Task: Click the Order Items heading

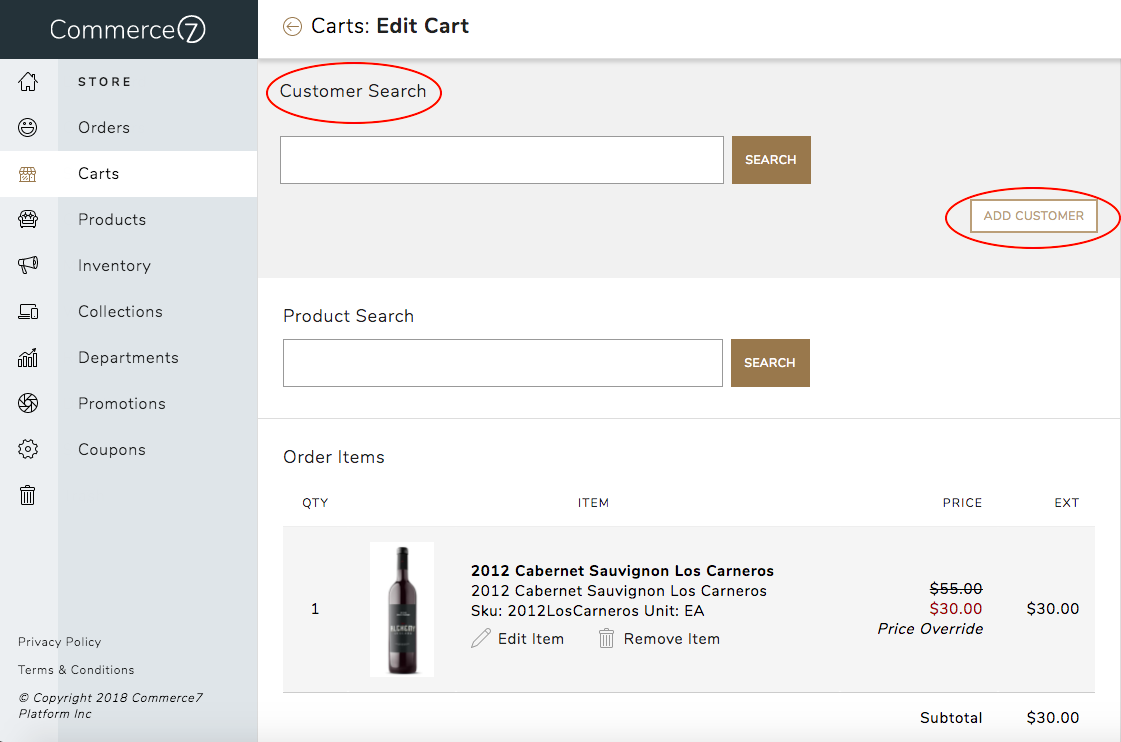Action: point(334,457)
